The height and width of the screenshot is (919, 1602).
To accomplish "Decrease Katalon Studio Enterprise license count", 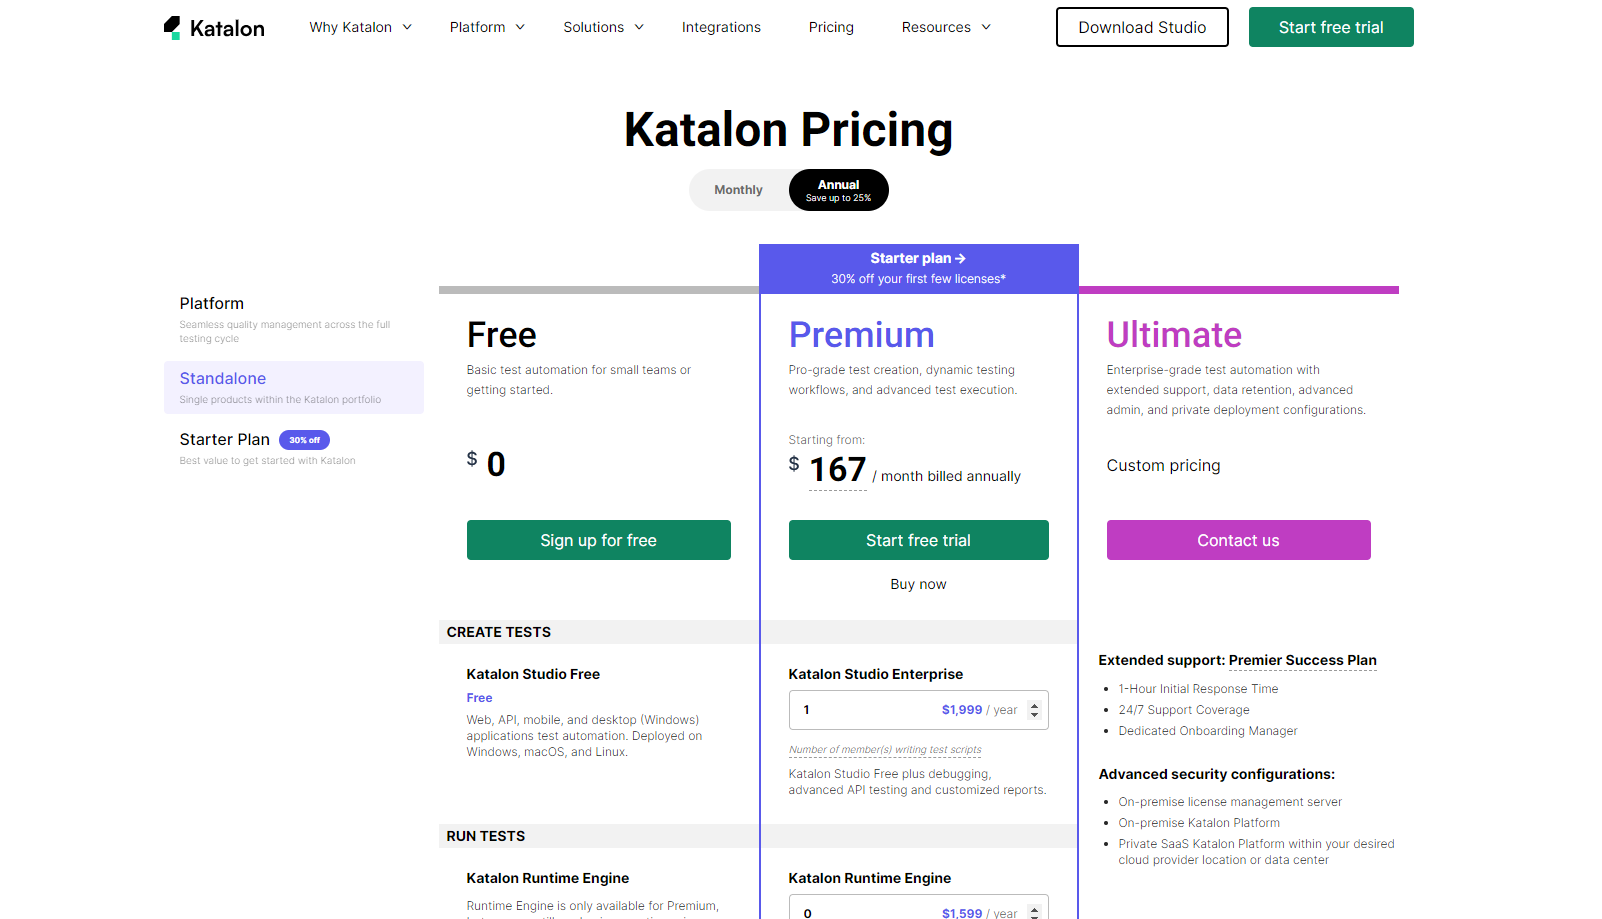I will coord(1034,715).
